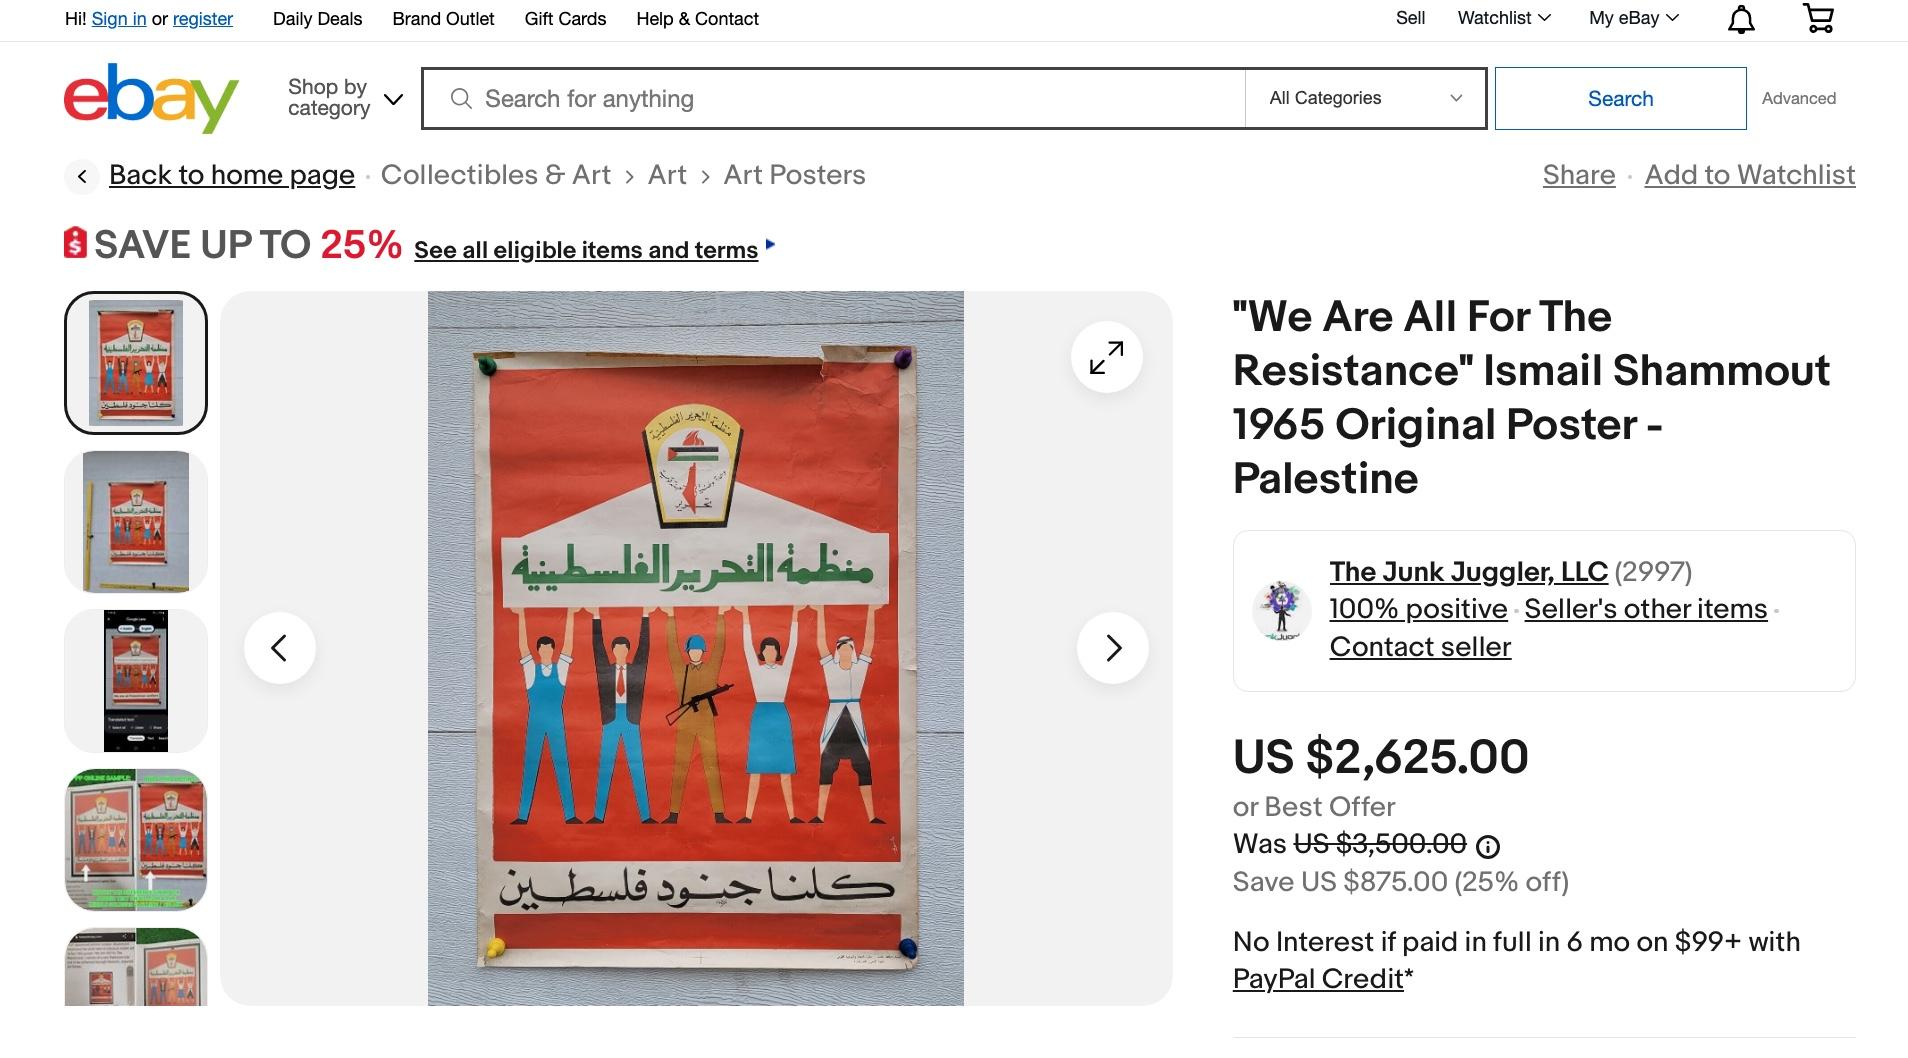Open Daily Deals from the top menu
This screenshot has height=1058, width=1908.
click(x=317, y=19)
